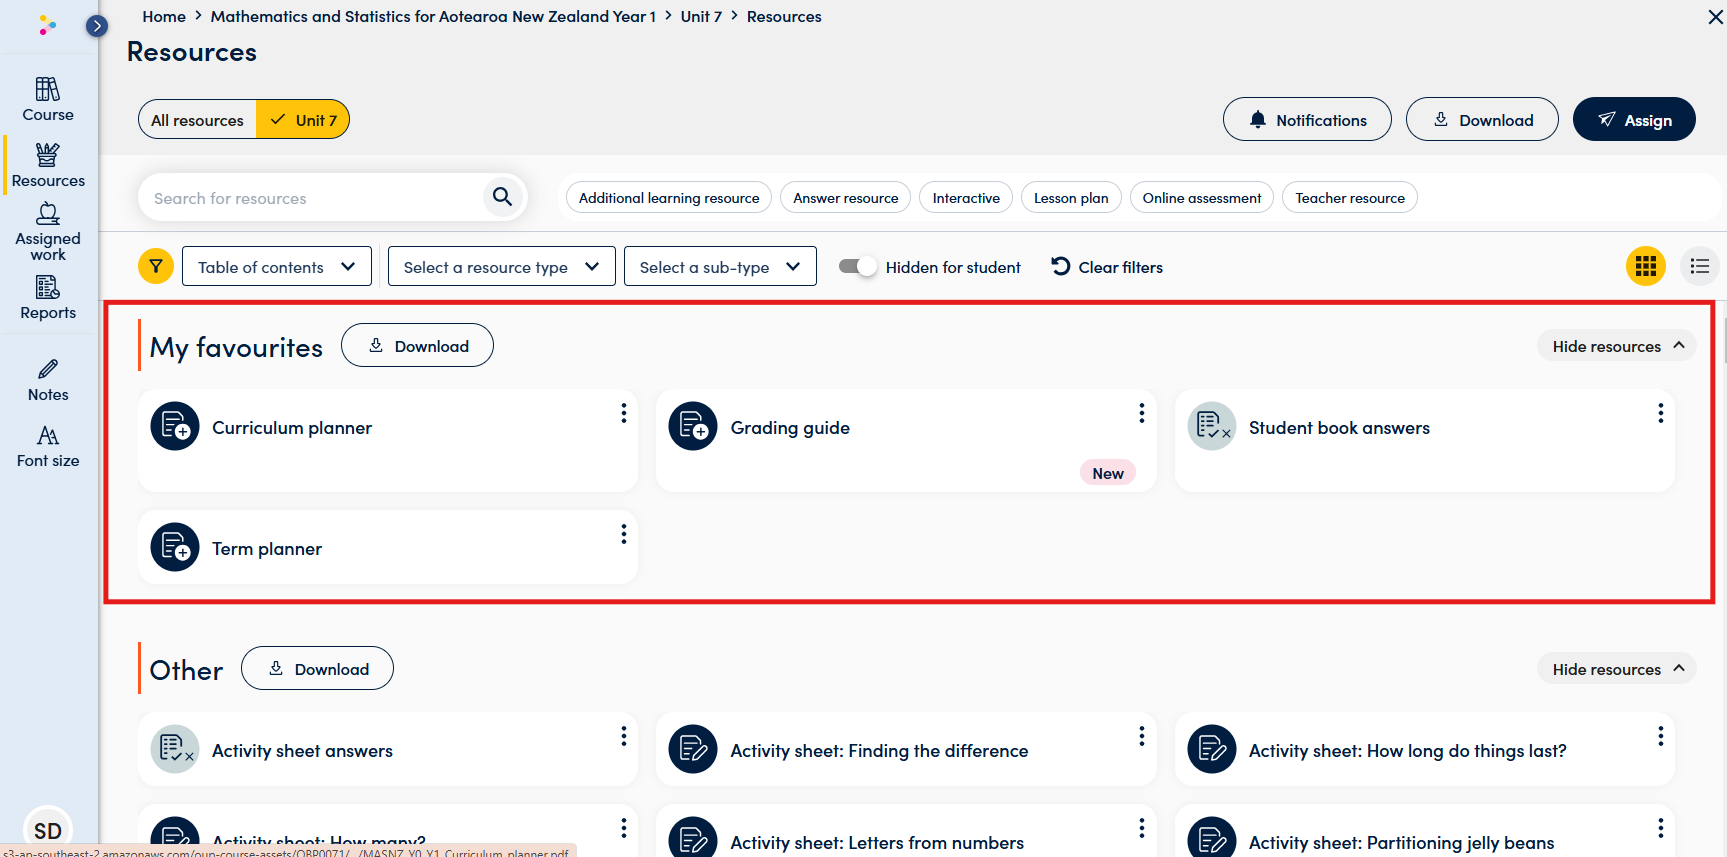Collapse My favourites with Hide resources
The width and height of the screenshot is (1727, 857).
pos(1616,346)
